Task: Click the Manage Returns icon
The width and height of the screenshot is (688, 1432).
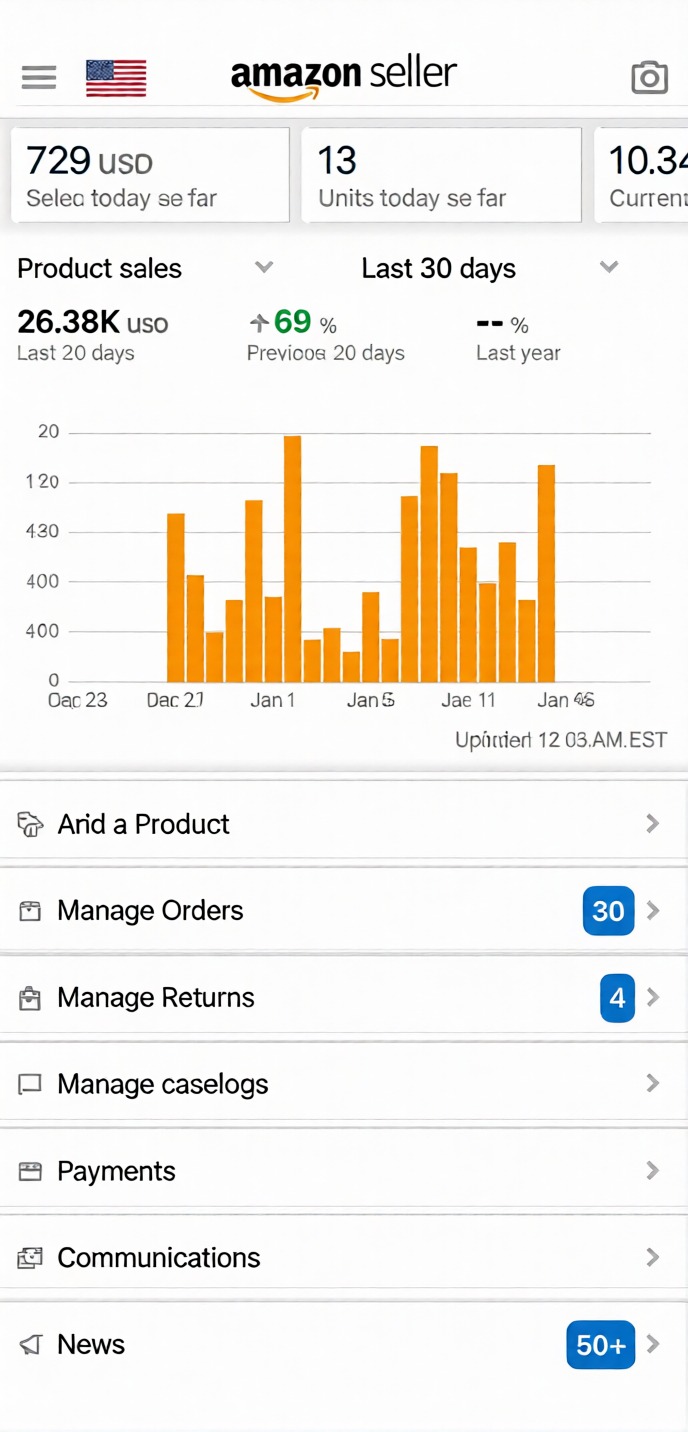Action: 31,998
